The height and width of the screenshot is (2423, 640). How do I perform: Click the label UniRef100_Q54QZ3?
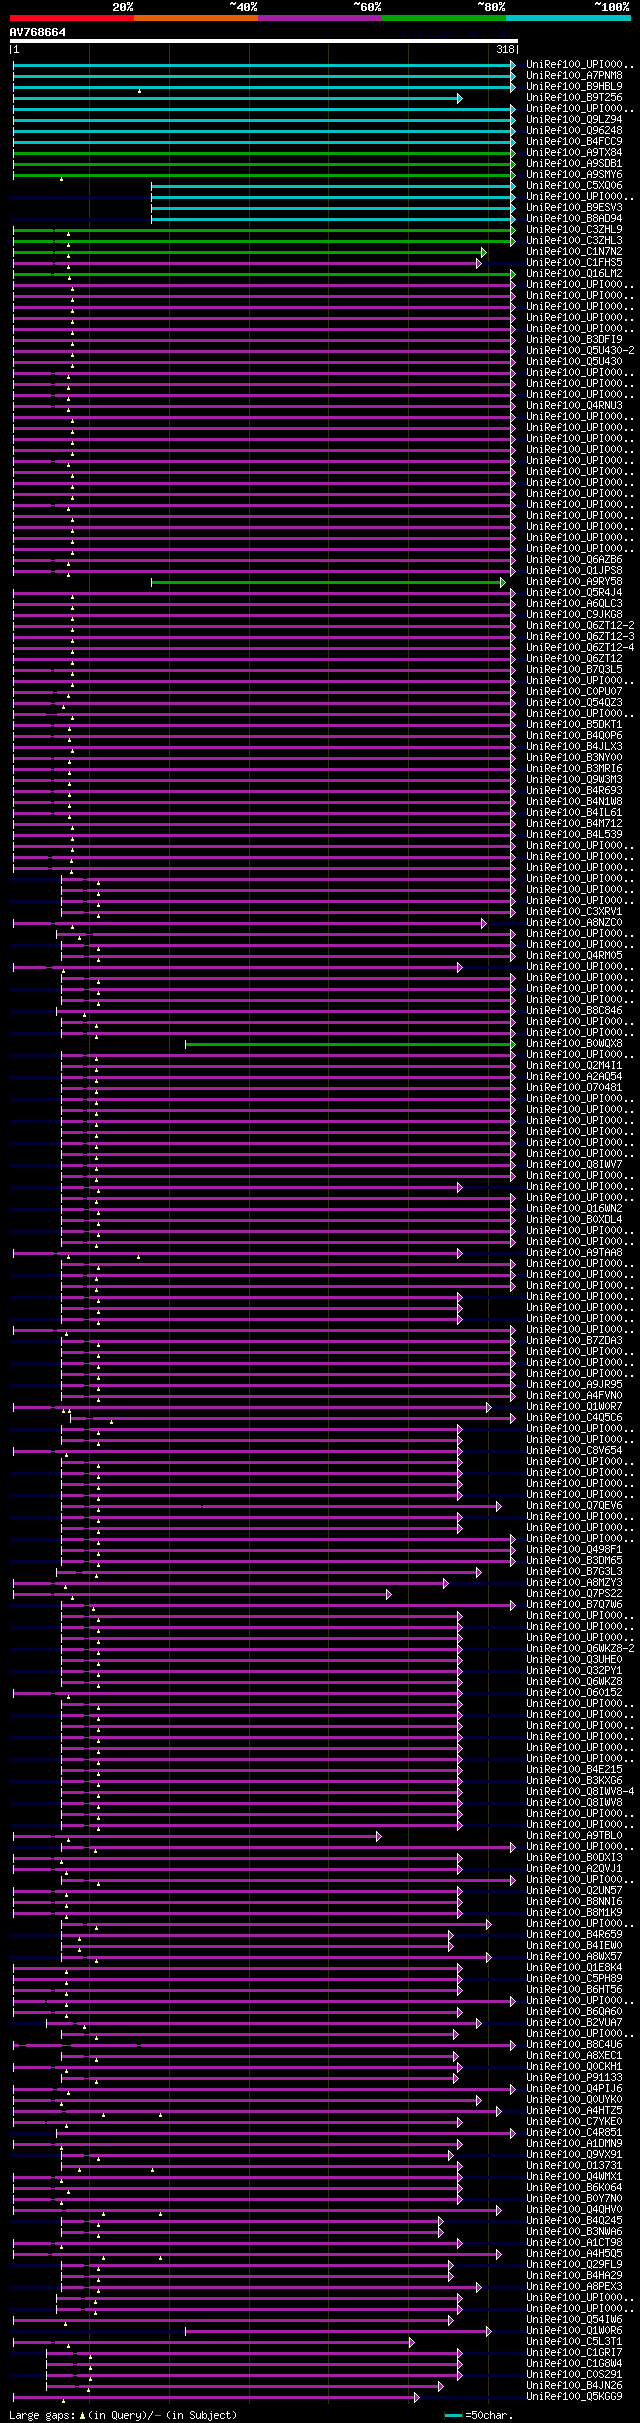574,702
